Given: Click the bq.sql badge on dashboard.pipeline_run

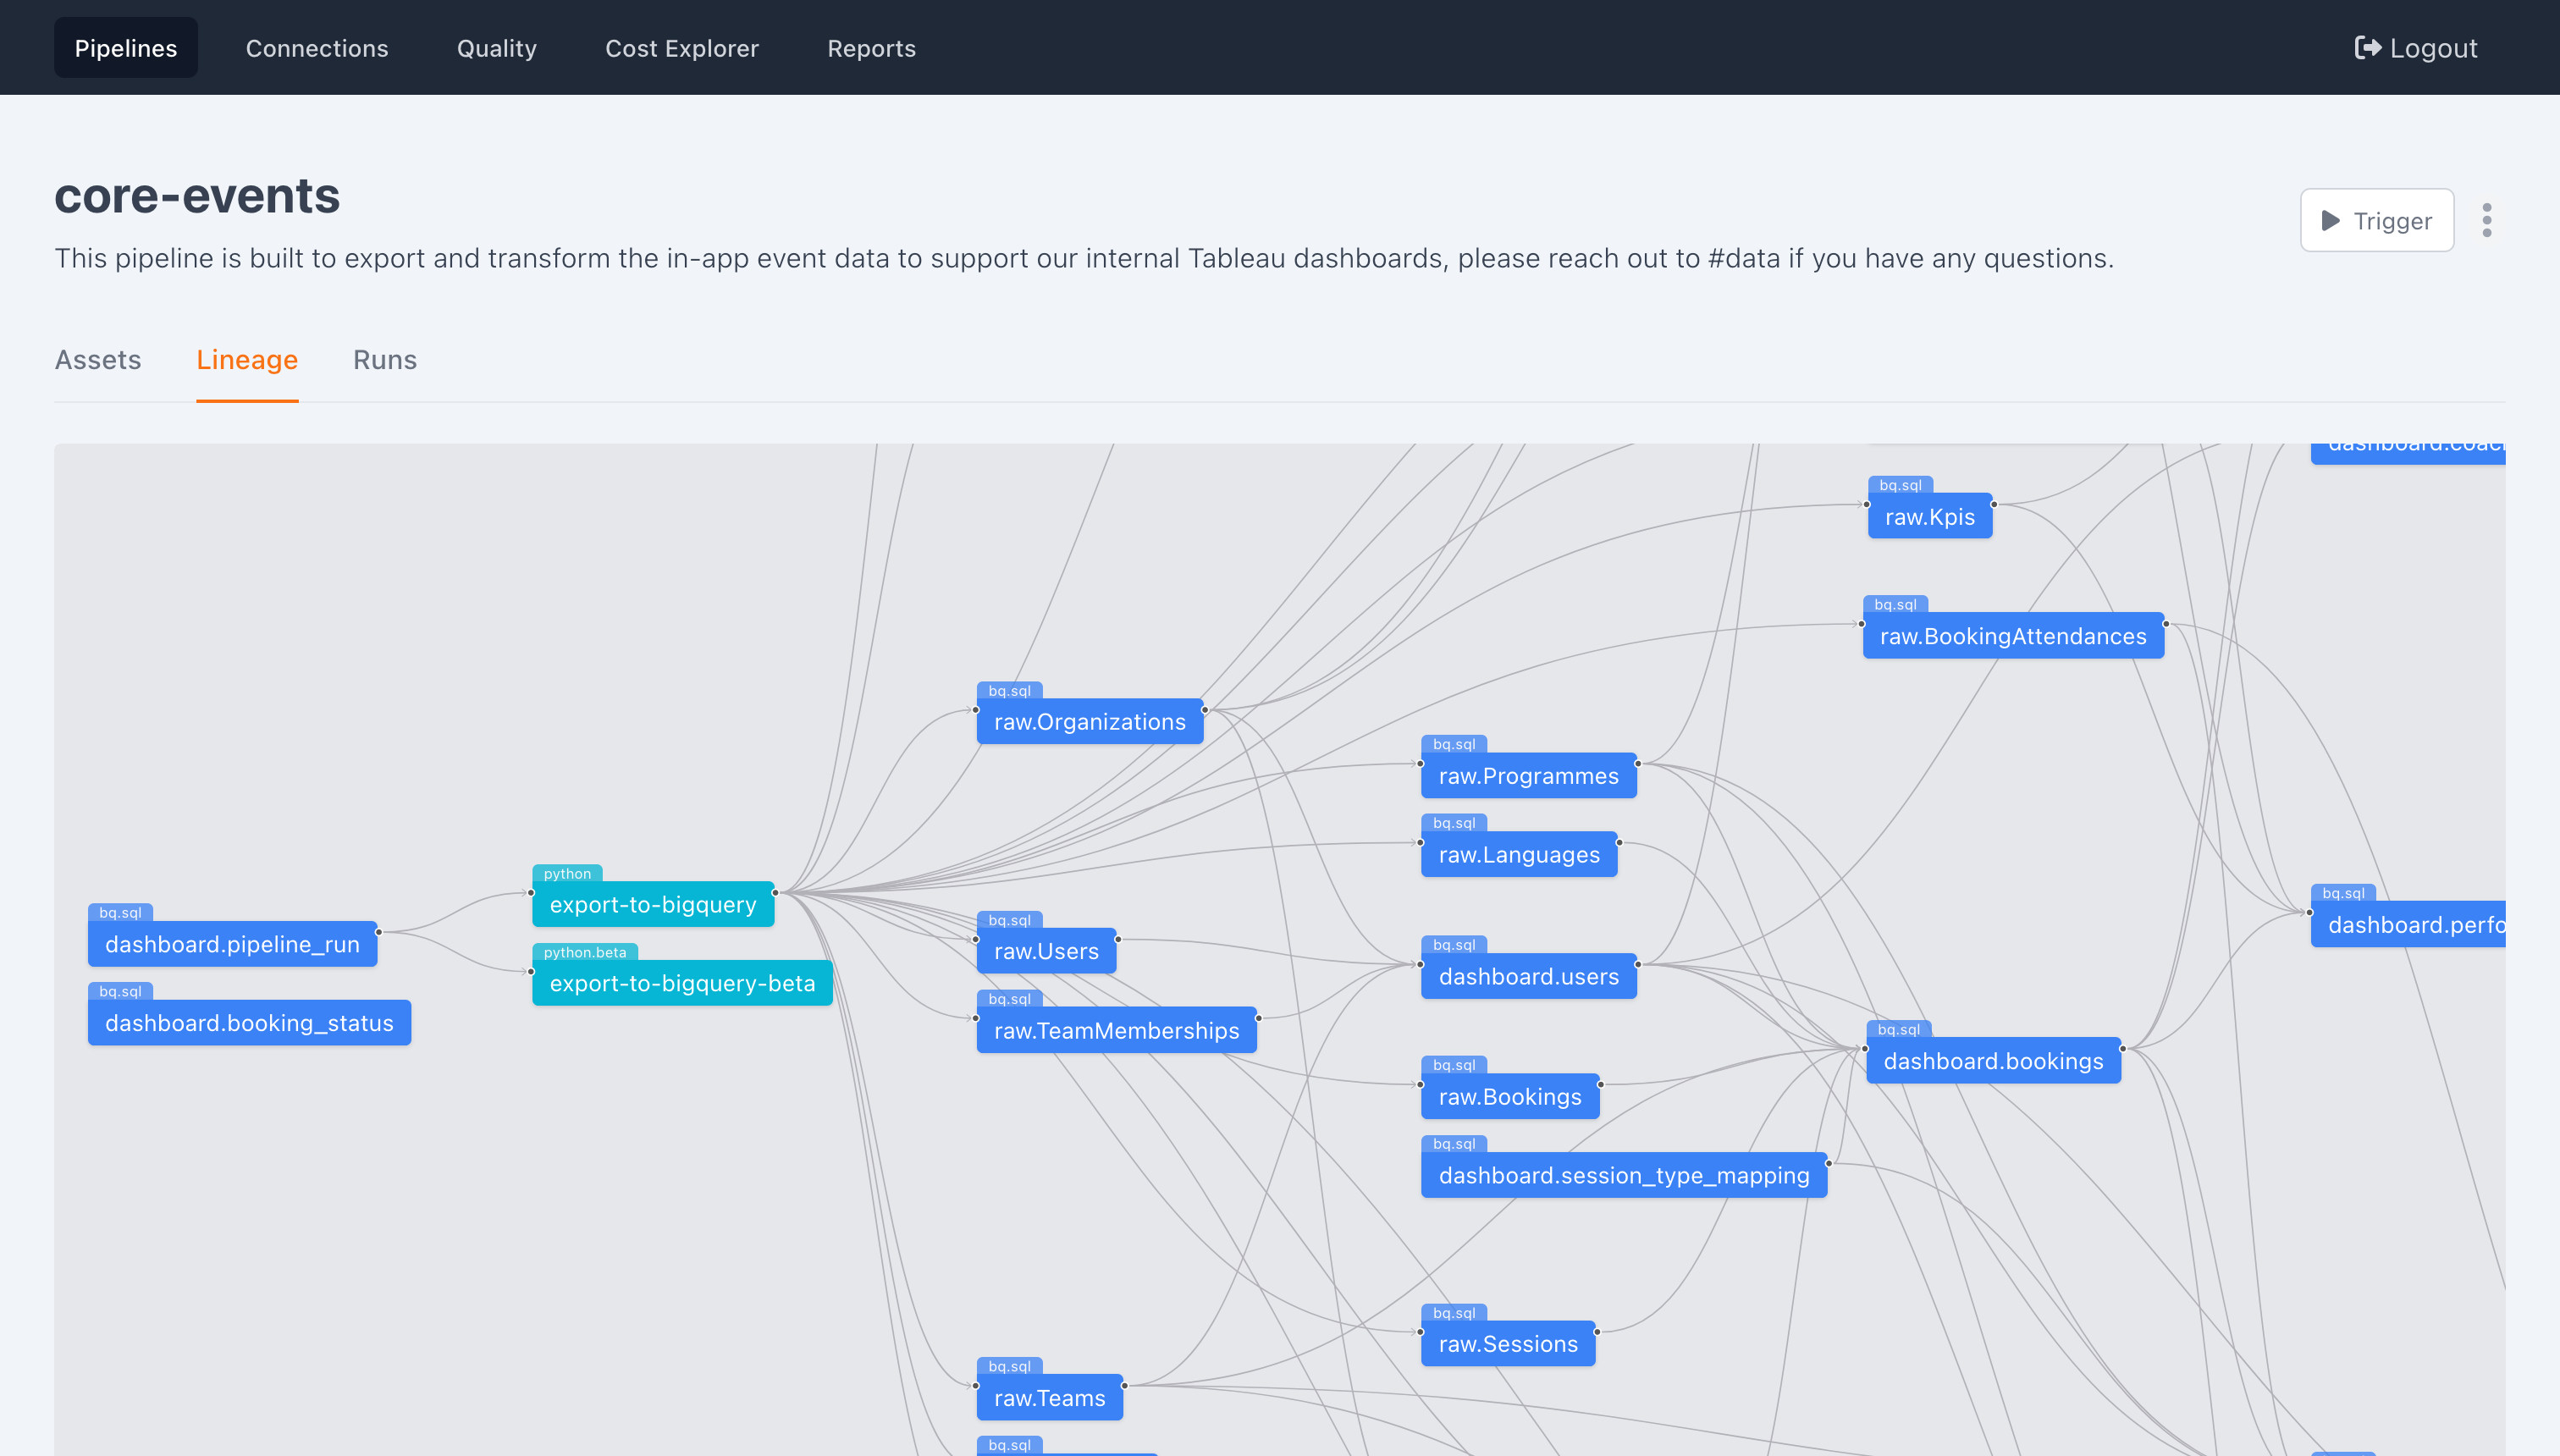Looking at the screenshot, I should point(123,912).
